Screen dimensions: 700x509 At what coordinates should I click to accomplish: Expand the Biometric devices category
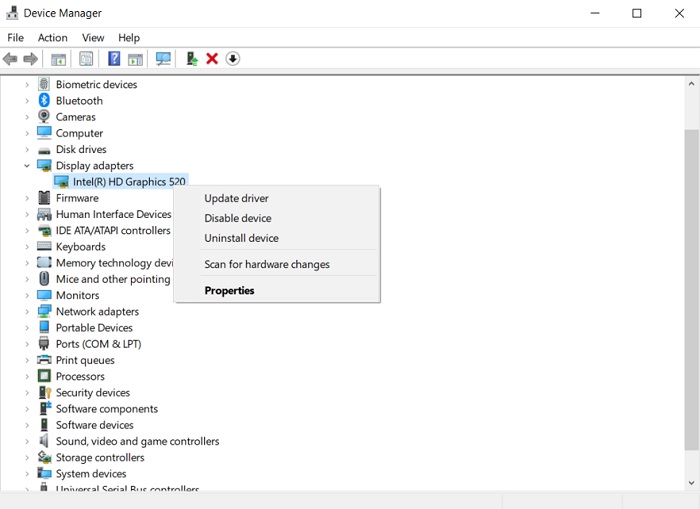(x=27, y=85)
